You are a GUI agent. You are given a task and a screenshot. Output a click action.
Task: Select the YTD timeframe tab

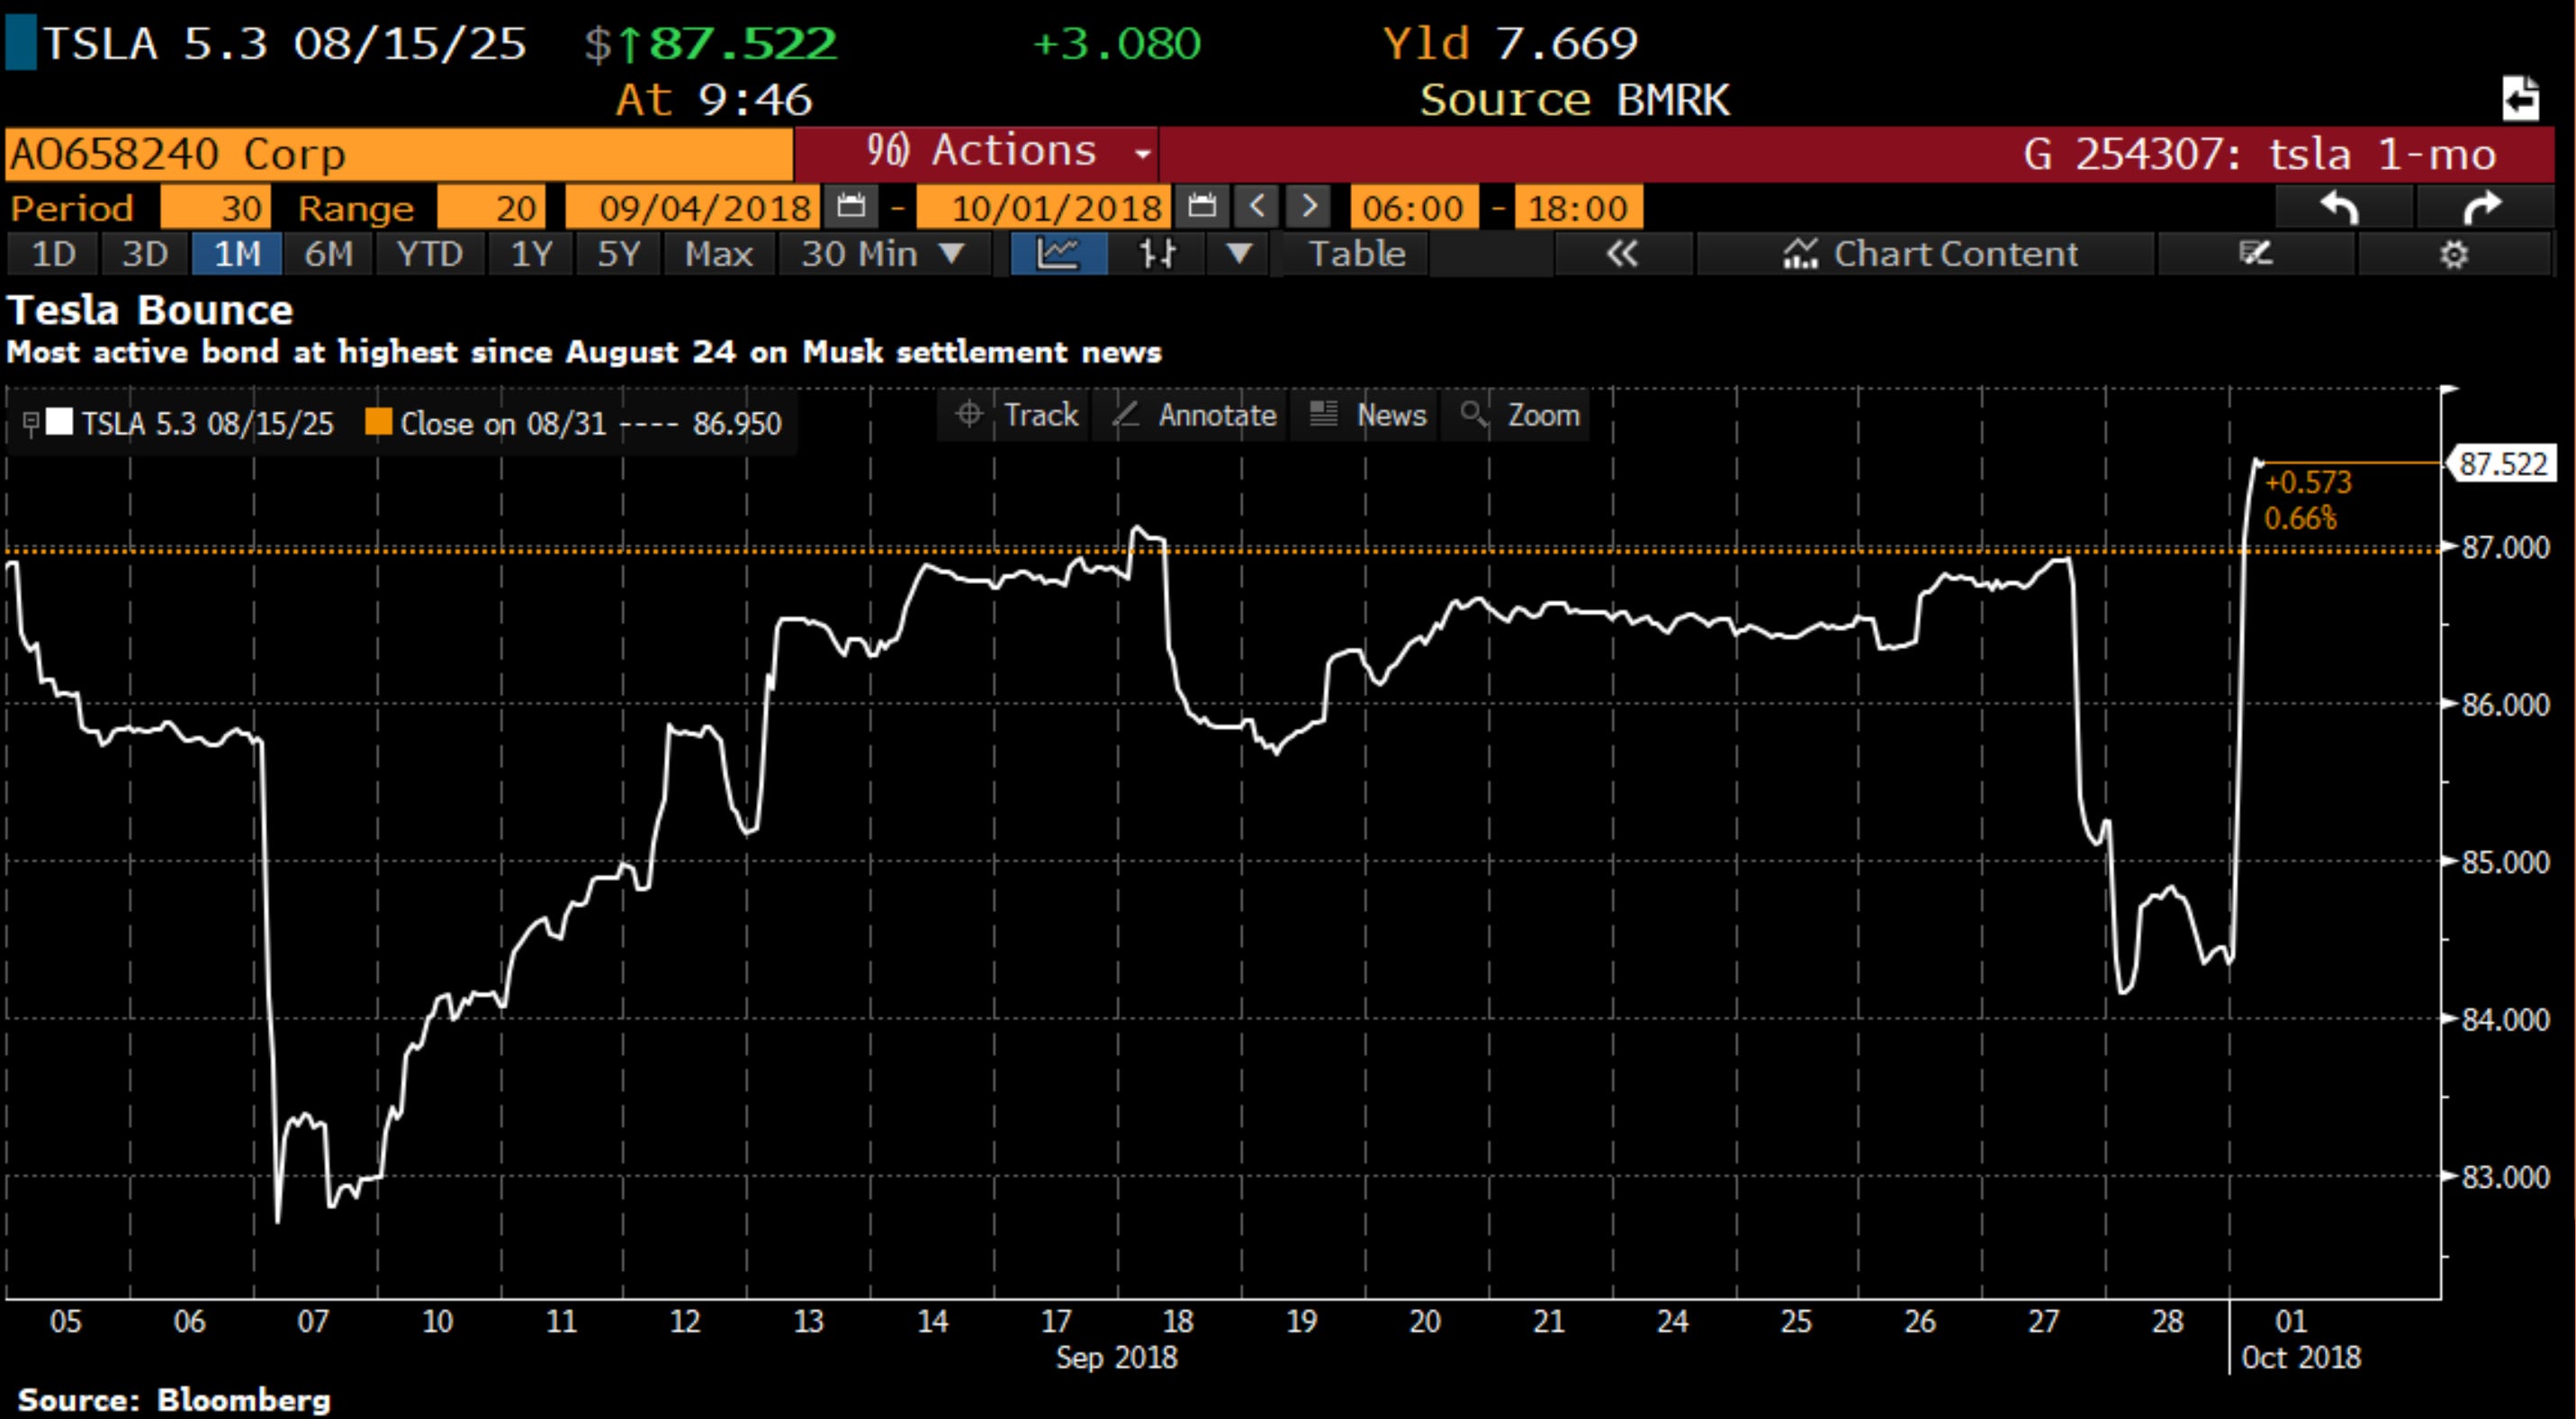click(430, 254)
